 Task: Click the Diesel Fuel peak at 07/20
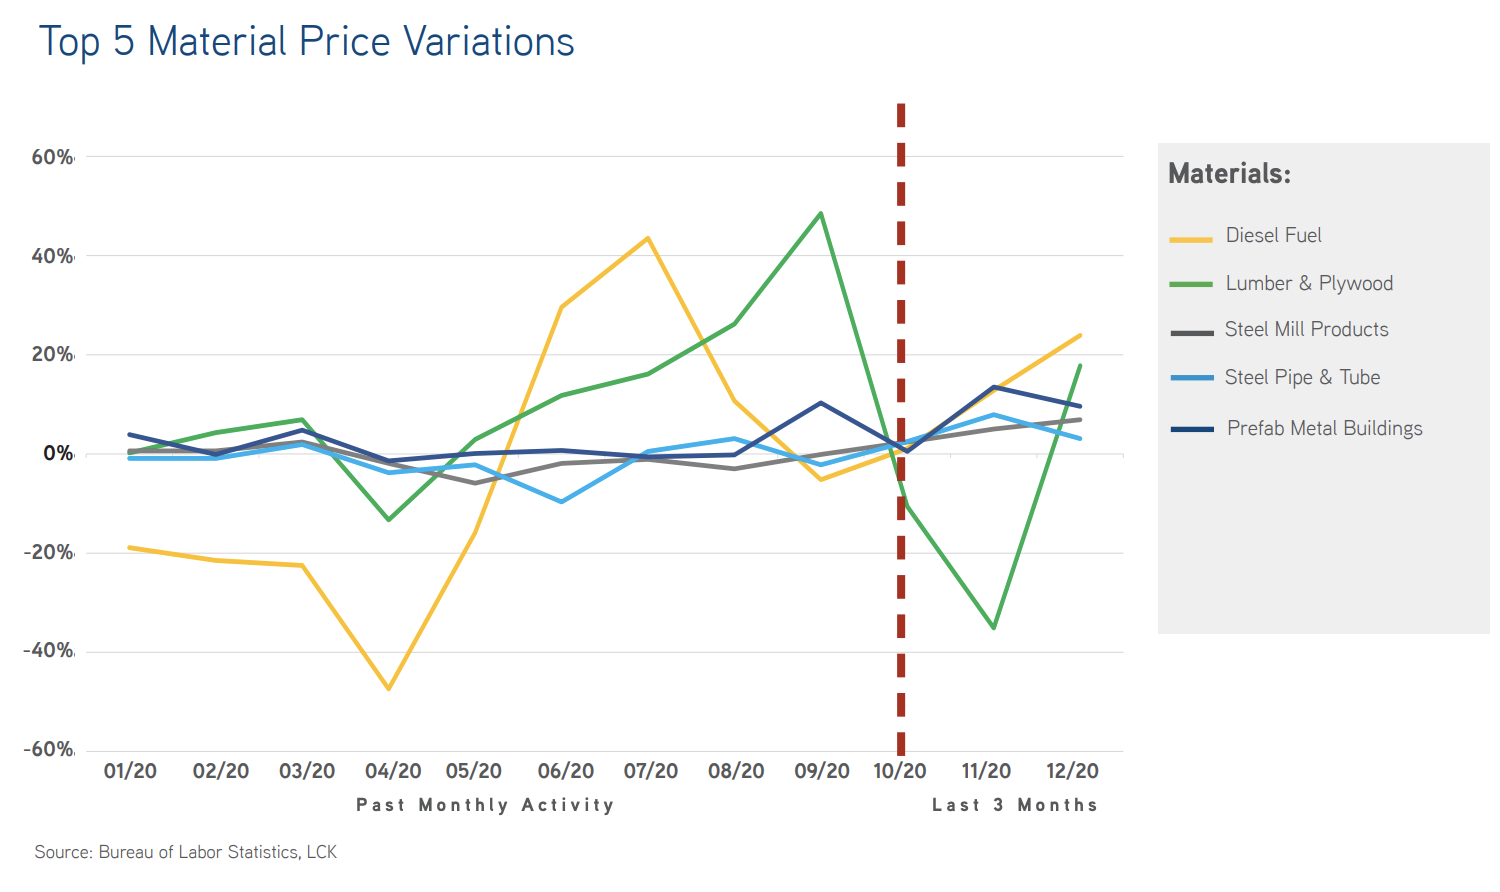coord(648,238)
